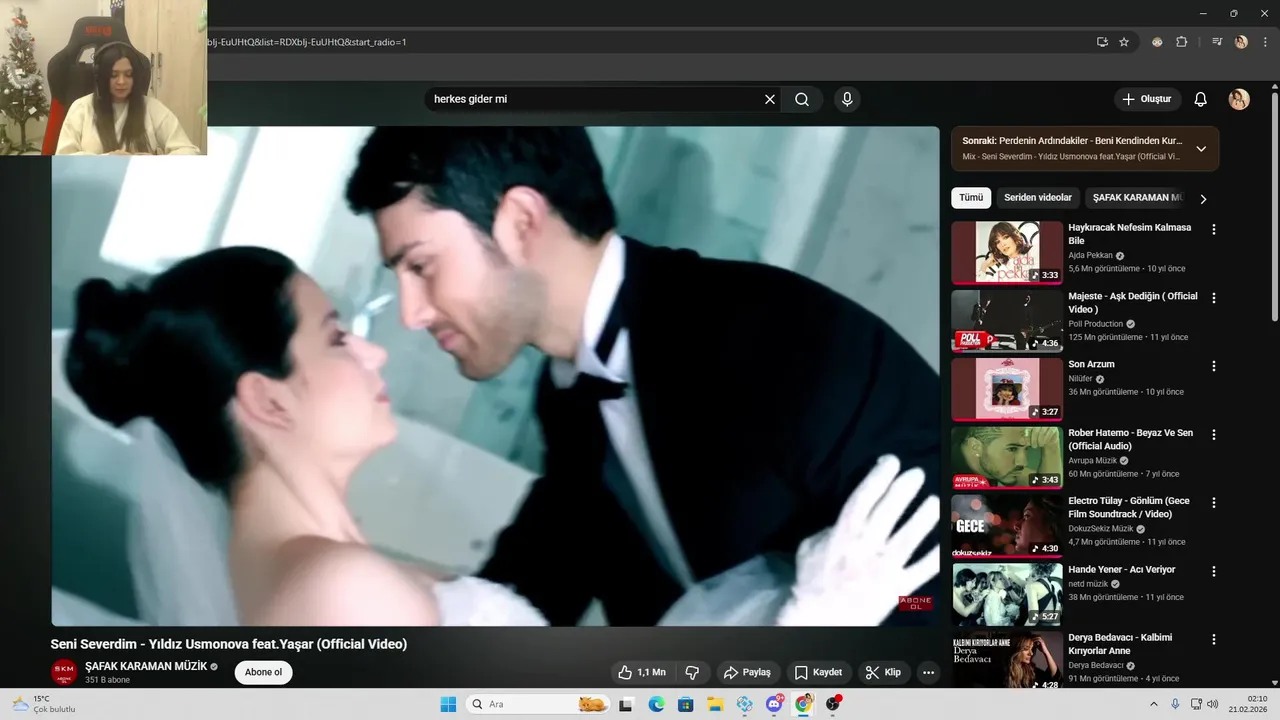1280x720 pixels.
Task: Open YouTube notifications bell
Action: (x=1201, y=99)
